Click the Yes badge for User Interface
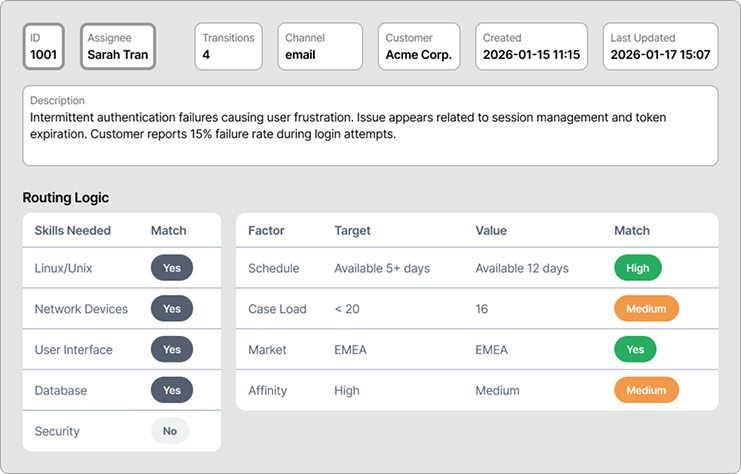The height and width of the screenshot is (474, 741). coord(172,349)
